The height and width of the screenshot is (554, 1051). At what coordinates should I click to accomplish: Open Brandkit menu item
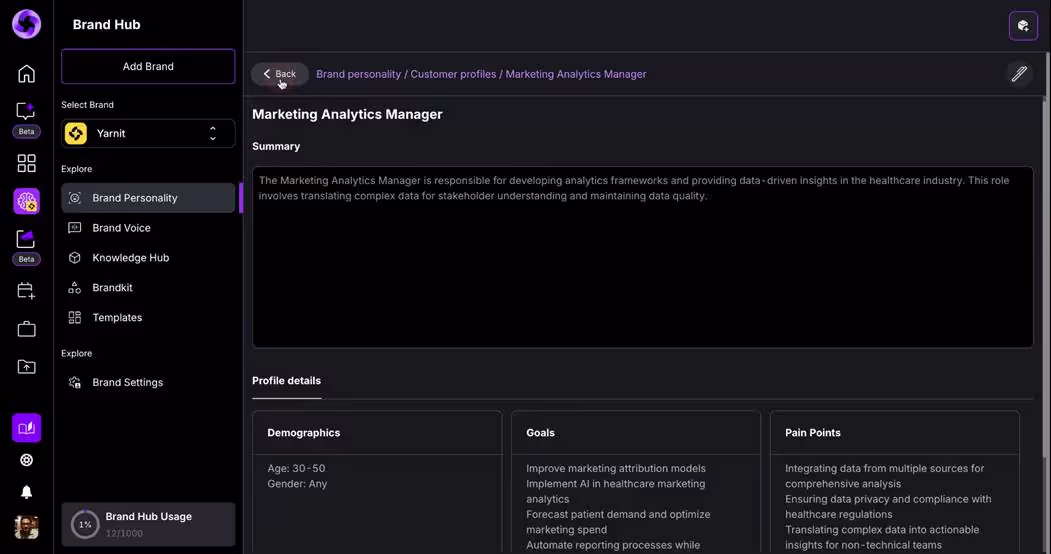point(148,287)
